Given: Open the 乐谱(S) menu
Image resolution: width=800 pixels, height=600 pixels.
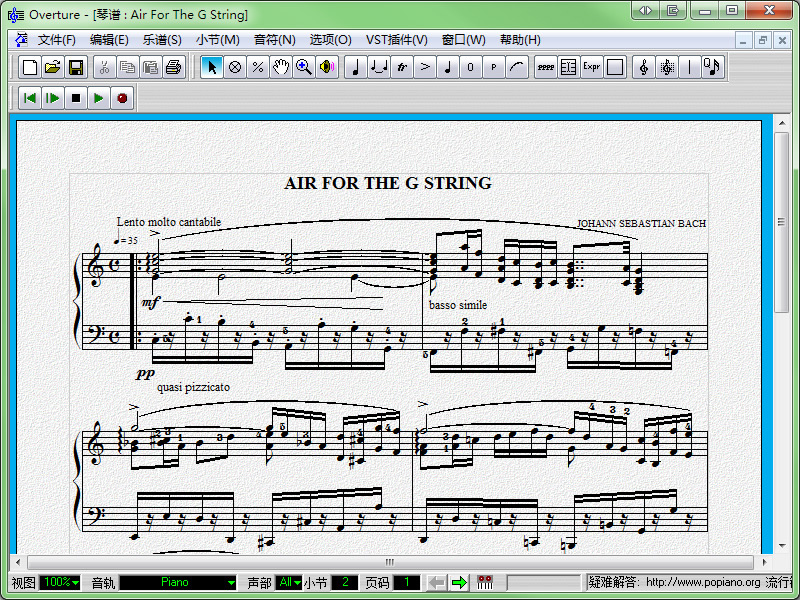Looking at the screenshot, I should 162,40.
